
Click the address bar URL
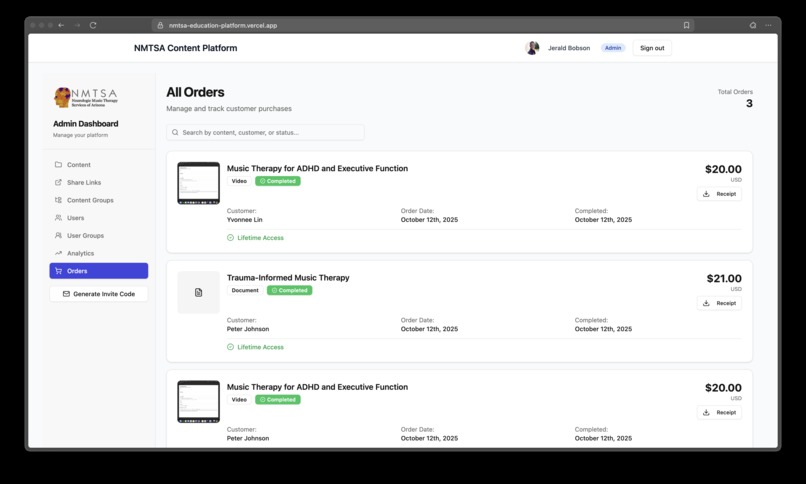223,25
